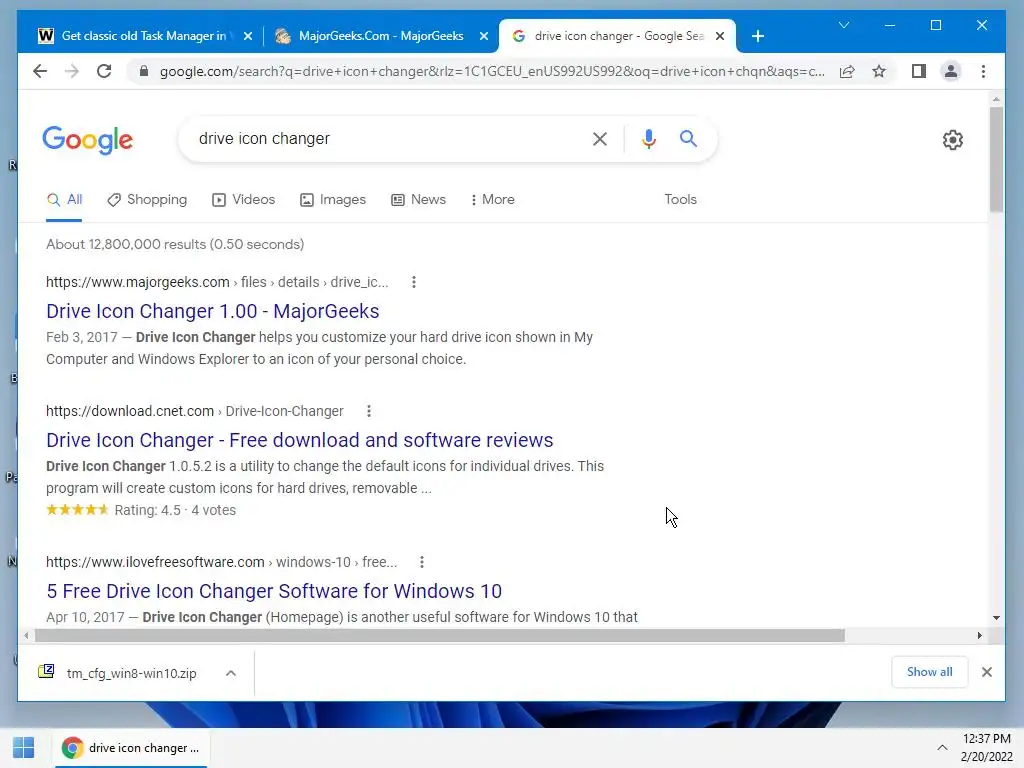The image size is (1024, 768).
Task: Click the horizontal scrollbar left arrow
Action: click(26, 635)
